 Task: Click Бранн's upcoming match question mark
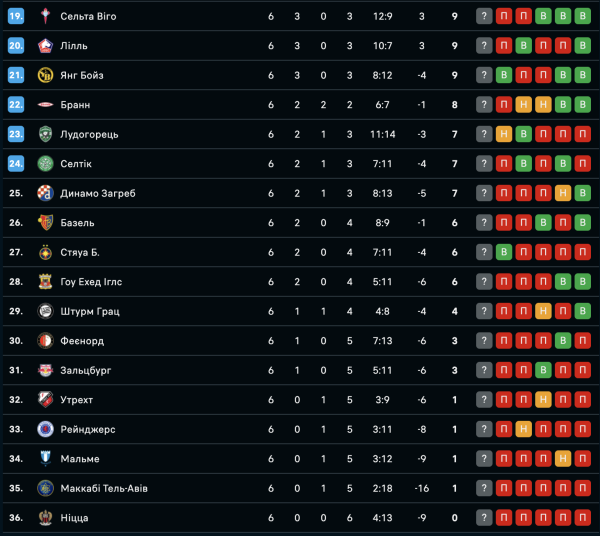pos(484,105)
